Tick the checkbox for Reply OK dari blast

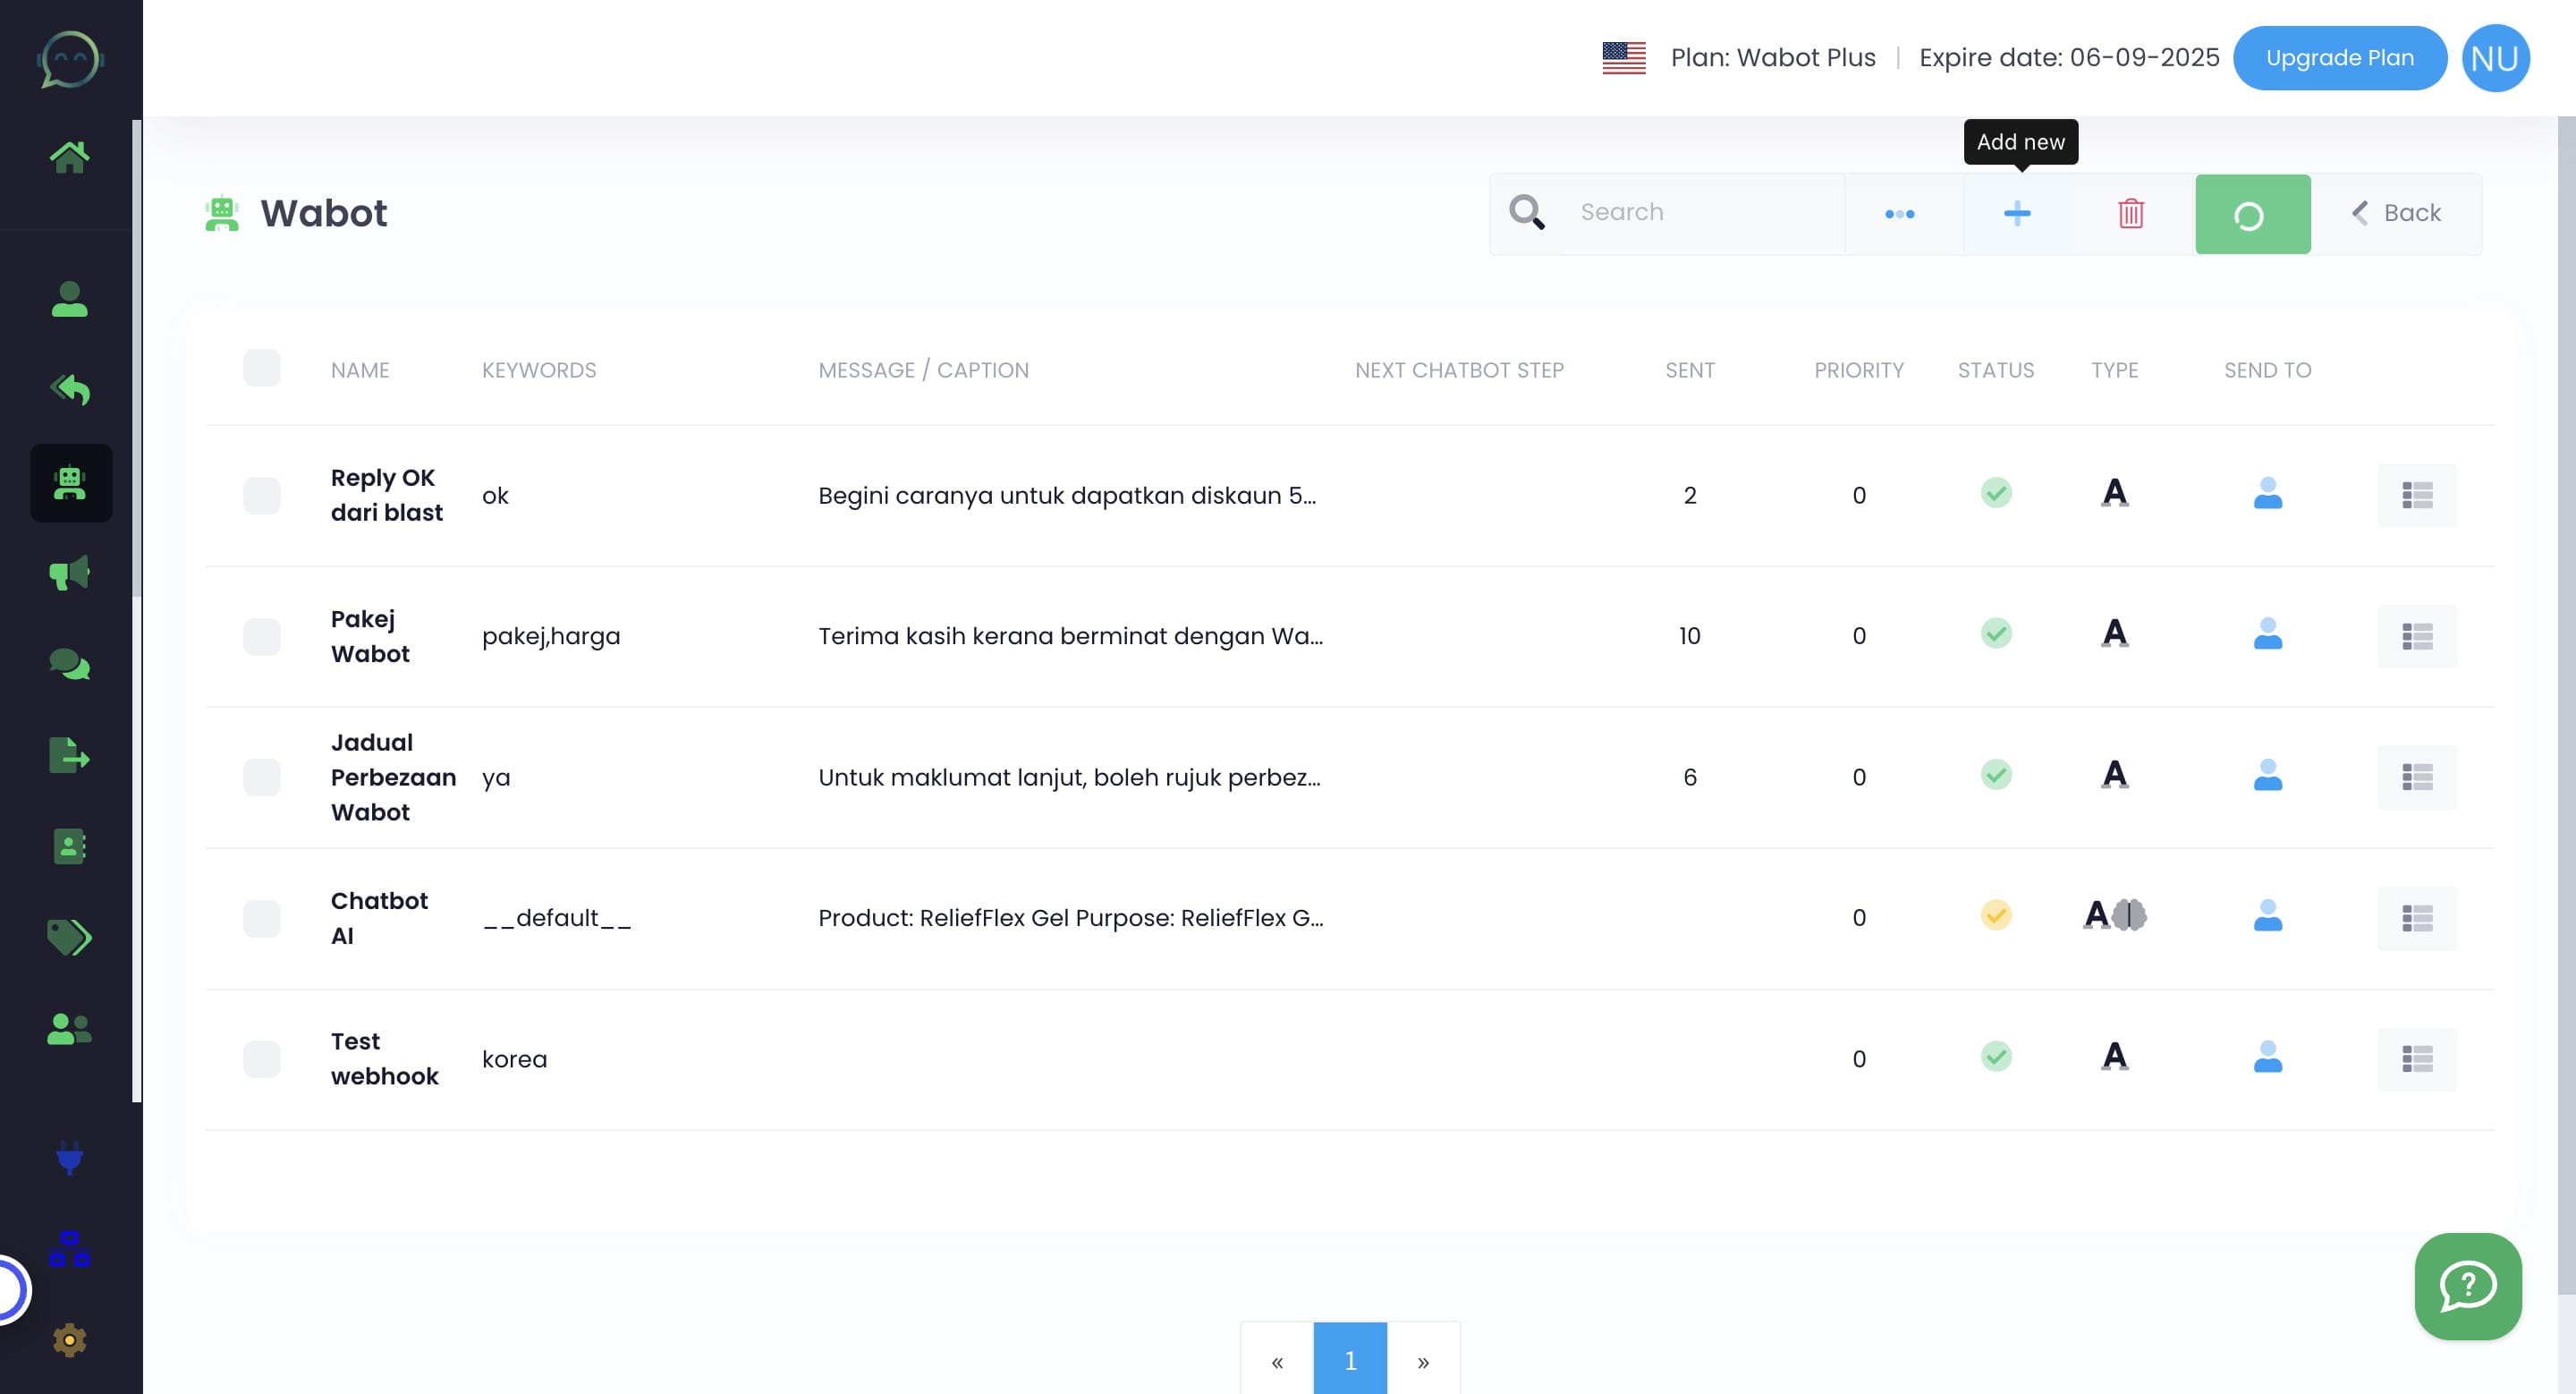[262, 495]
